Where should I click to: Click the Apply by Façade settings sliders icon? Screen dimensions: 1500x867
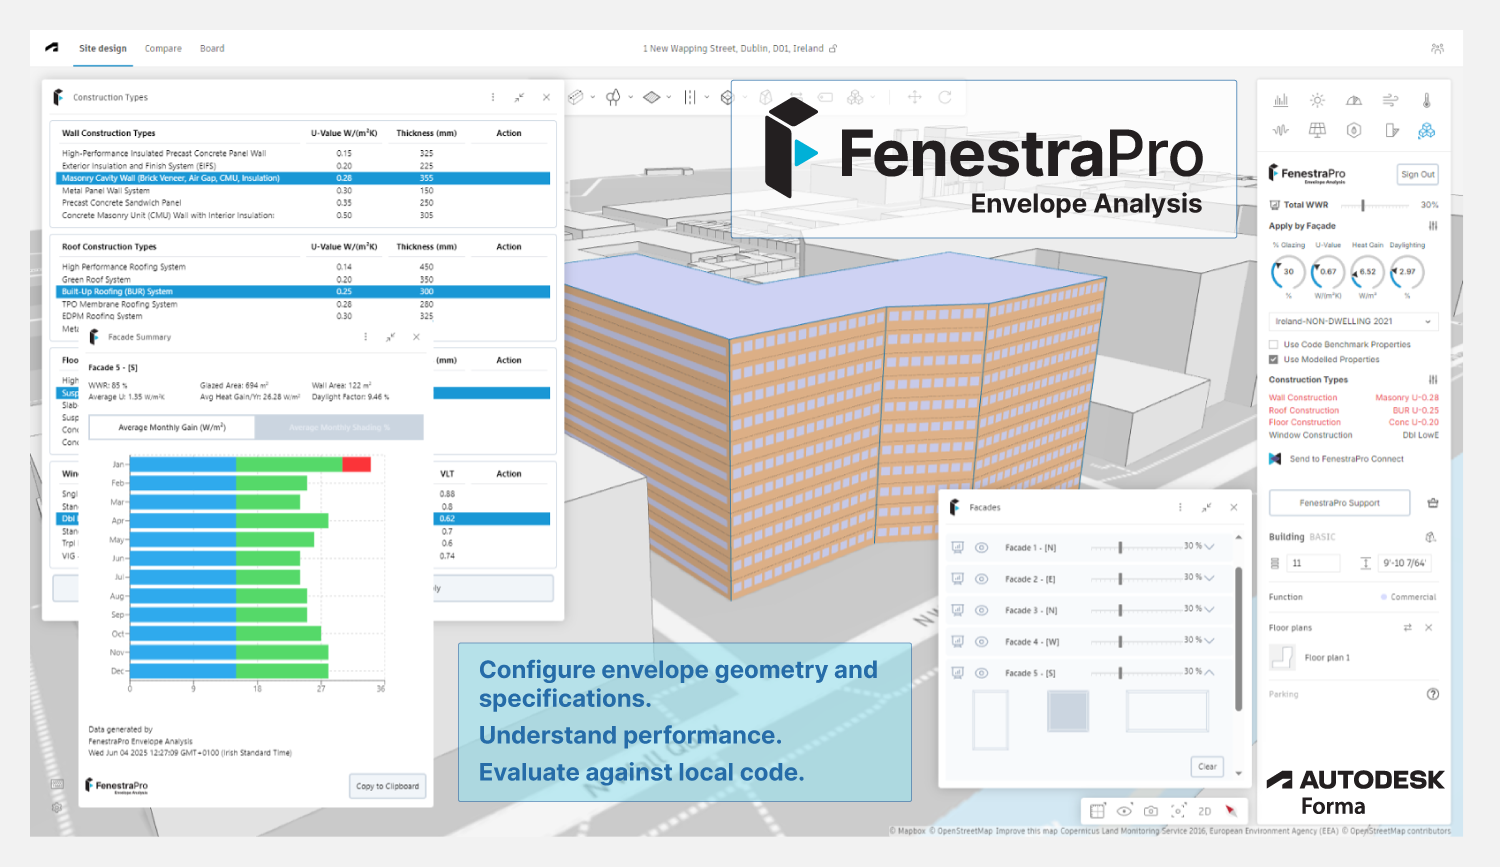pyautogui.click(x=1433, y=226)
